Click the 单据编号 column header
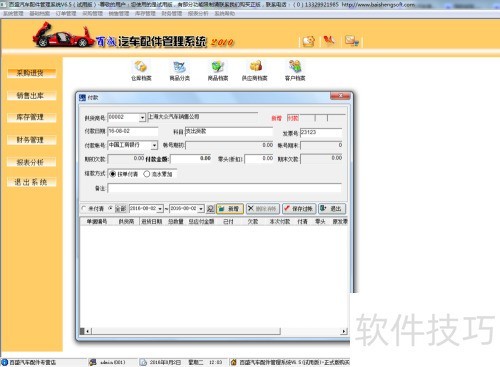Viewport: 500px width, 367px height. pyautogui.click(x=97, y=221)
